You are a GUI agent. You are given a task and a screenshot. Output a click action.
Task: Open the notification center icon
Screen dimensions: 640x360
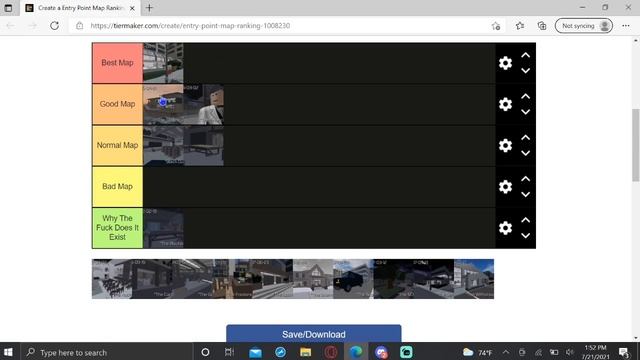pyautogui.click(x=624, y=352)
